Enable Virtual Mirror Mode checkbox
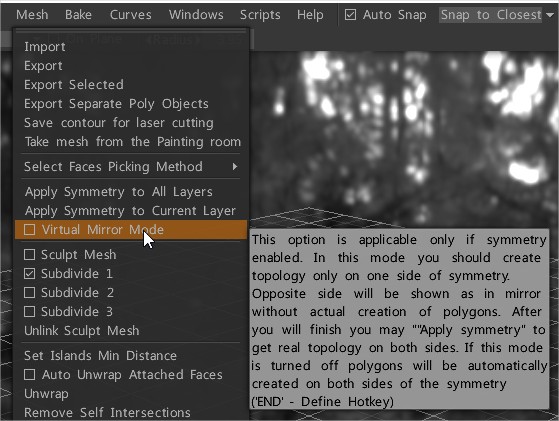Screen dimensions: 559x421 [30, 230]
